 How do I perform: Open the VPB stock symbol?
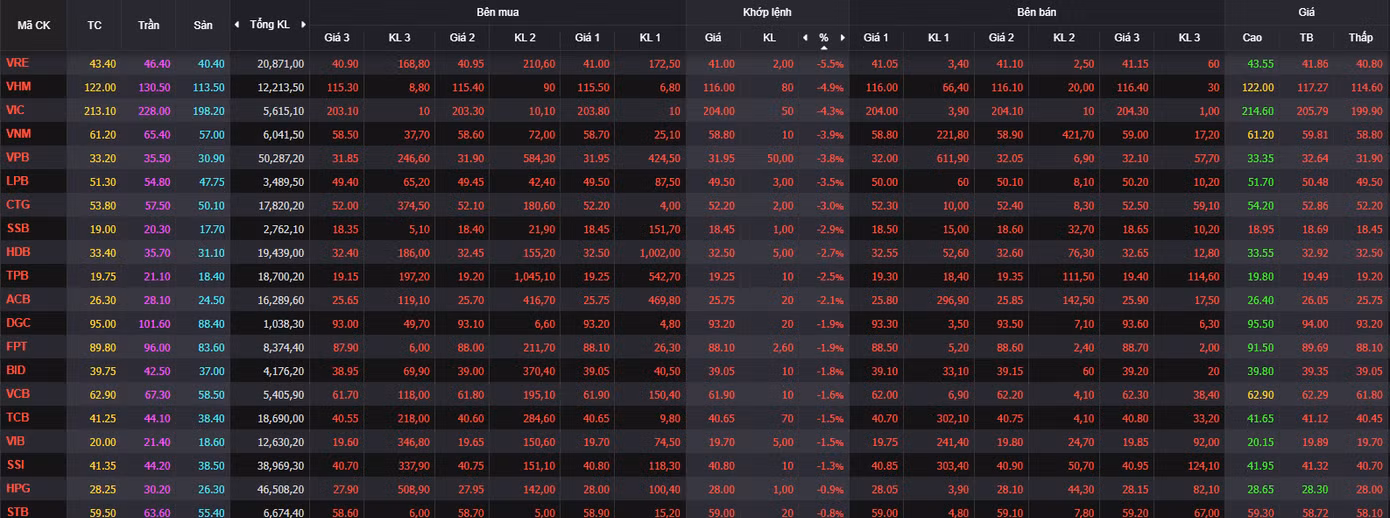[18, 158]
